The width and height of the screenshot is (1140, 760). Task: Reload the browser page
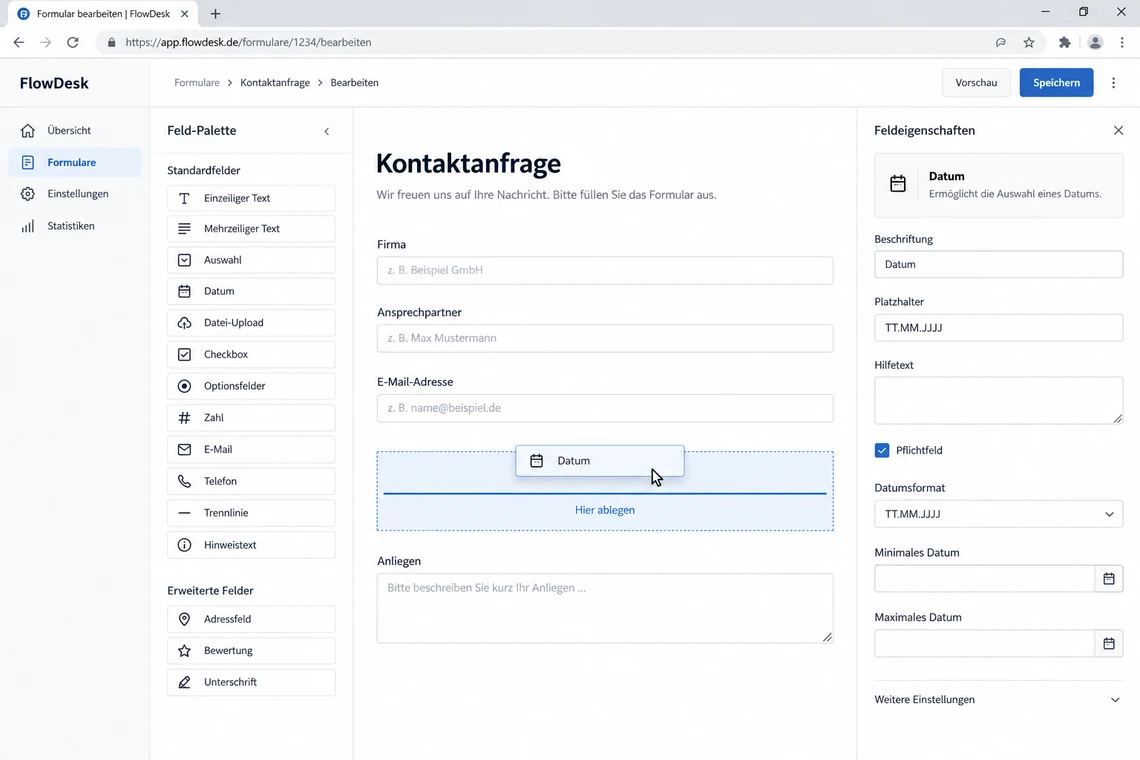[x=73, y=42]
